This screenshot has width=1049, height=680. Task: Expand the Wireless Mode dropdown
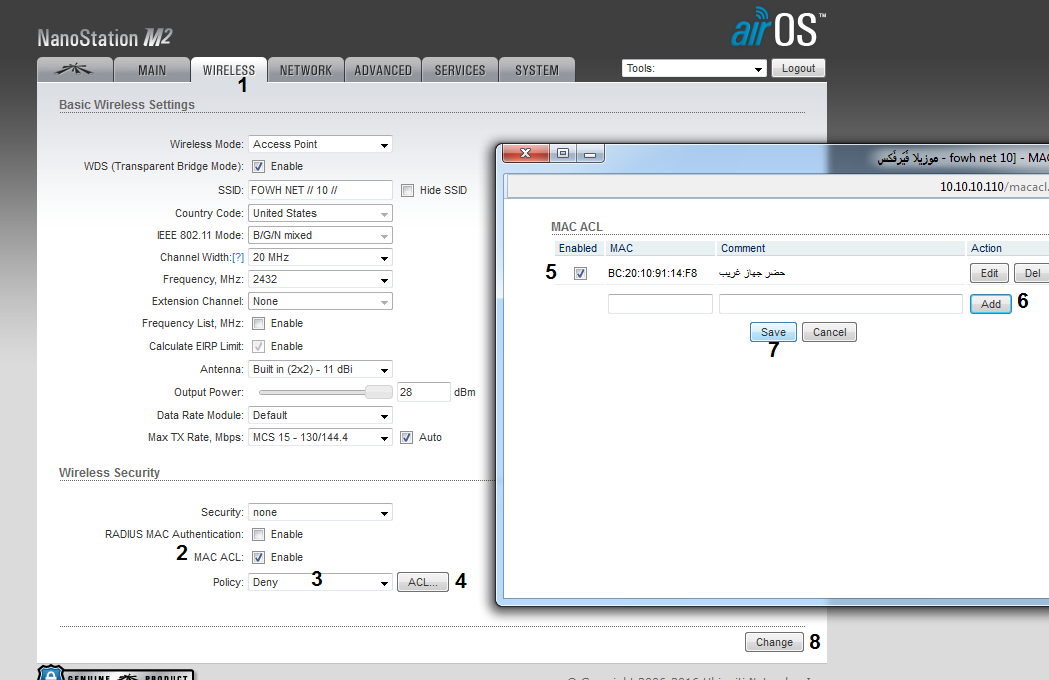pyautogui.click(x=320, y=144)
